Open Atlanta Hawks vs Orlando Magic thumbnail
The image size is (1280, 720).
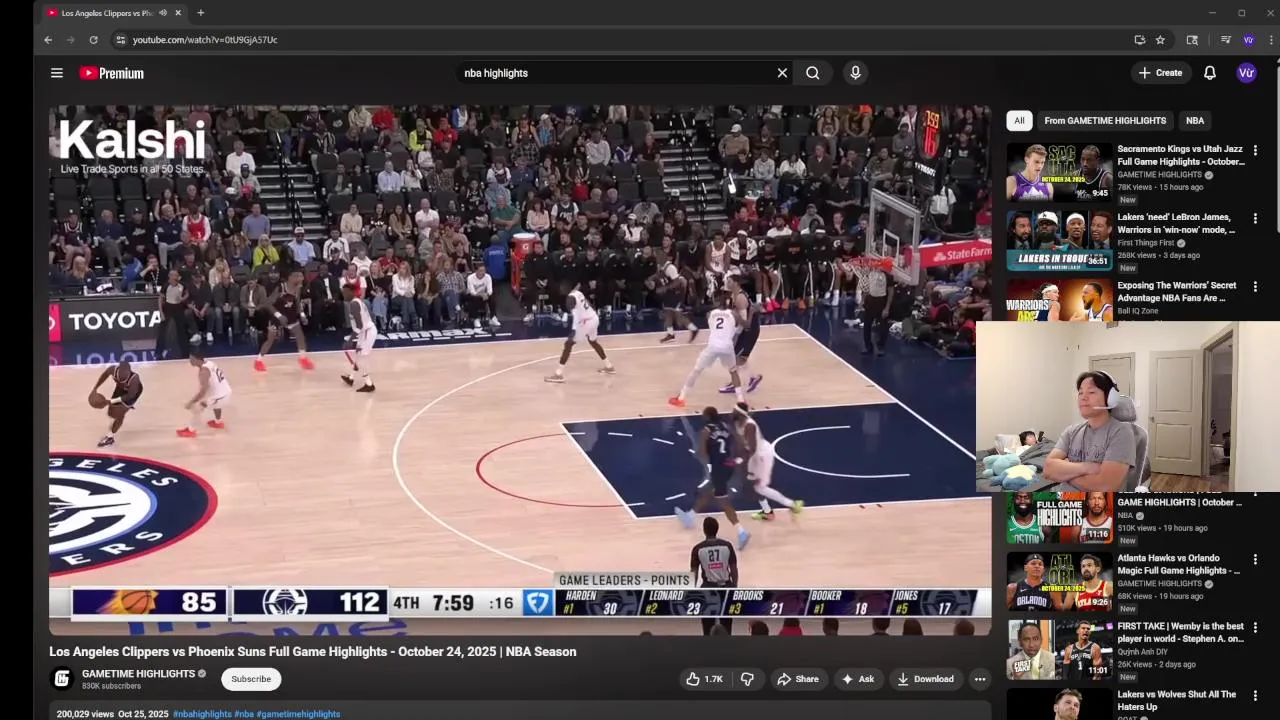[x=1059, y=581]
